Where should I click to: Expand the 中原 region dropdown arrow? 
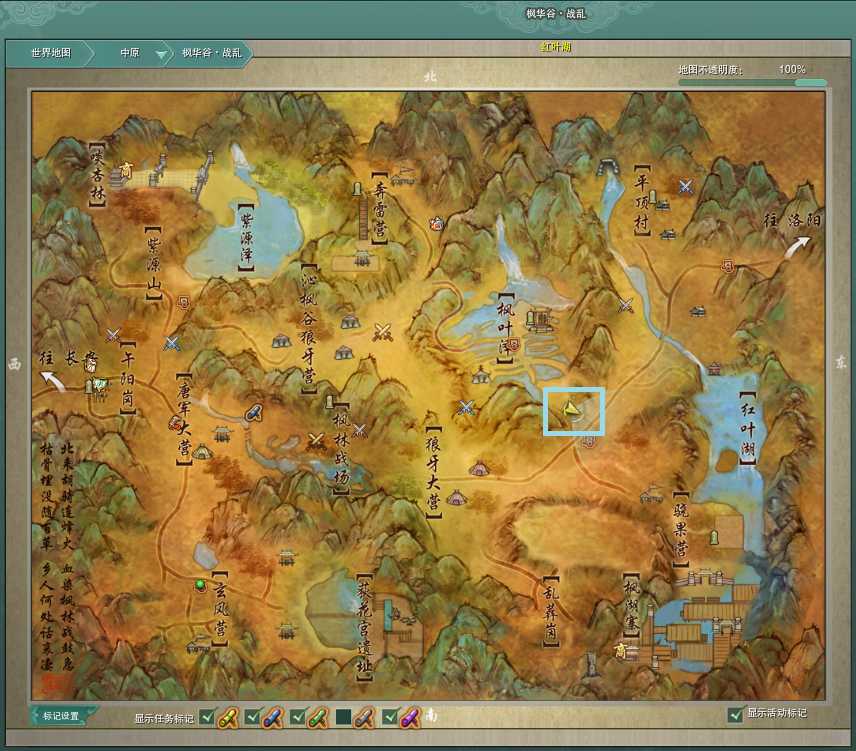[161, 54]
